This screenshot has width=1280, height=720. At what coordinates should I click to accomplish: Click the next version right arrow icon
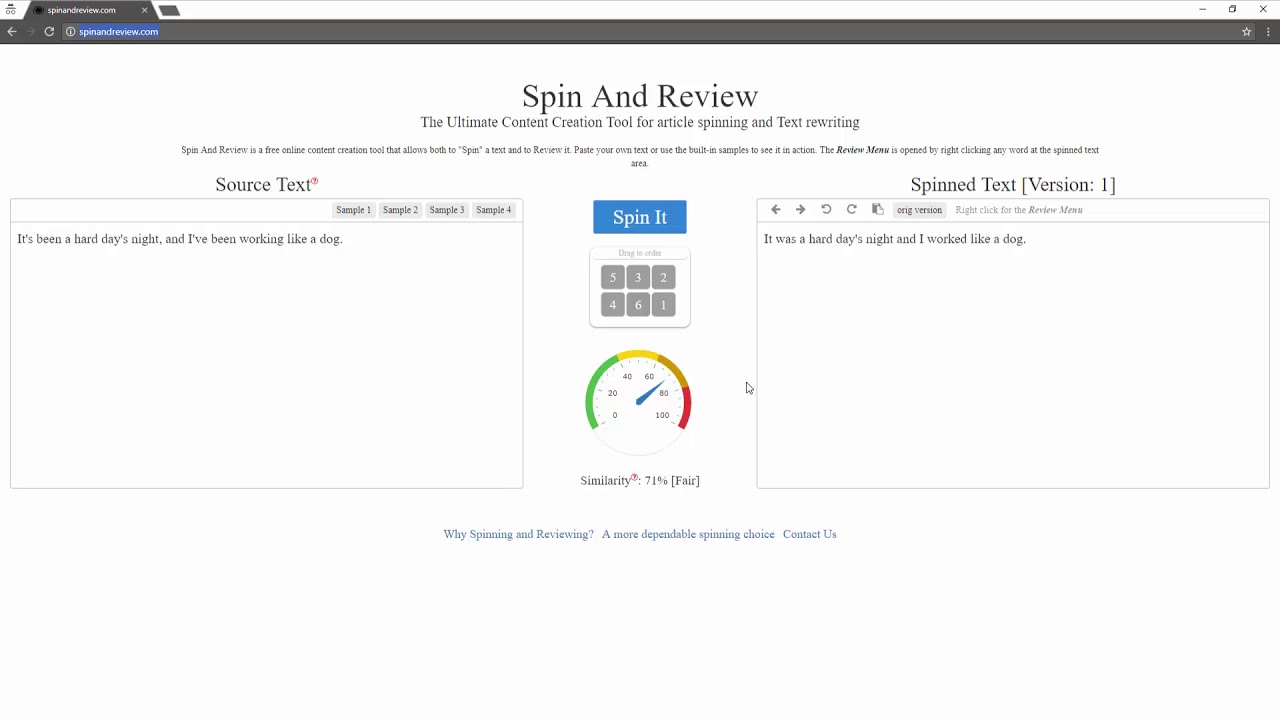pyautogui.click(x=800, y=210)
